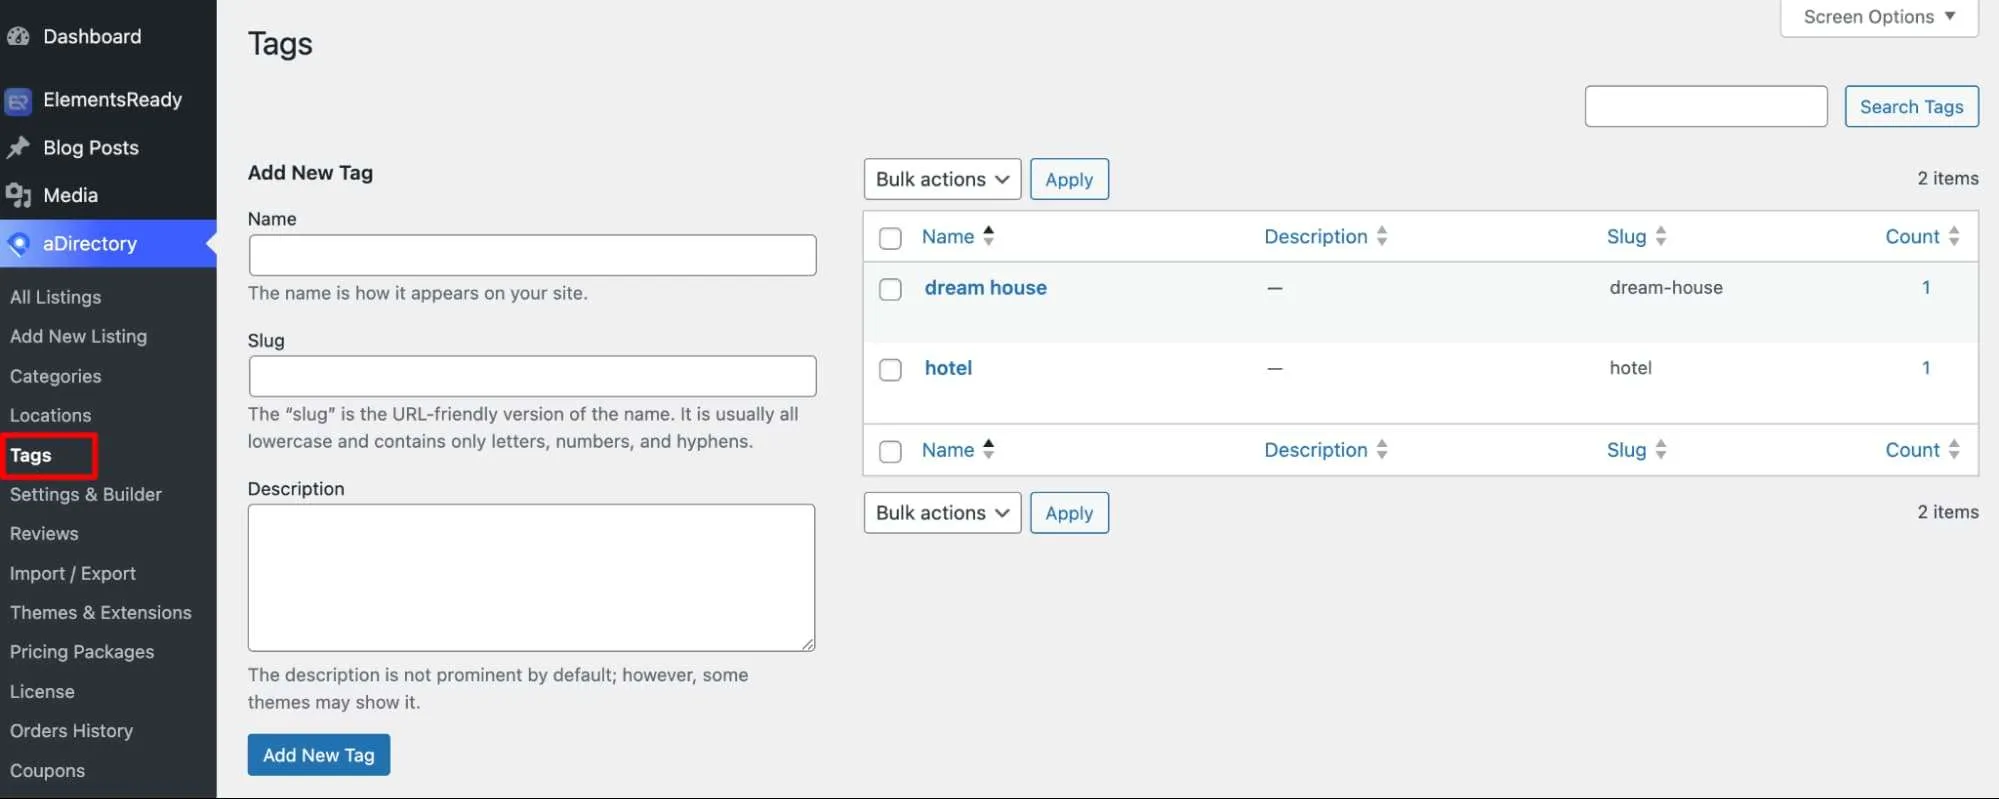Click the Dashboard gauge icon
Screen dimensions: 1999x799
click(18, 37)
